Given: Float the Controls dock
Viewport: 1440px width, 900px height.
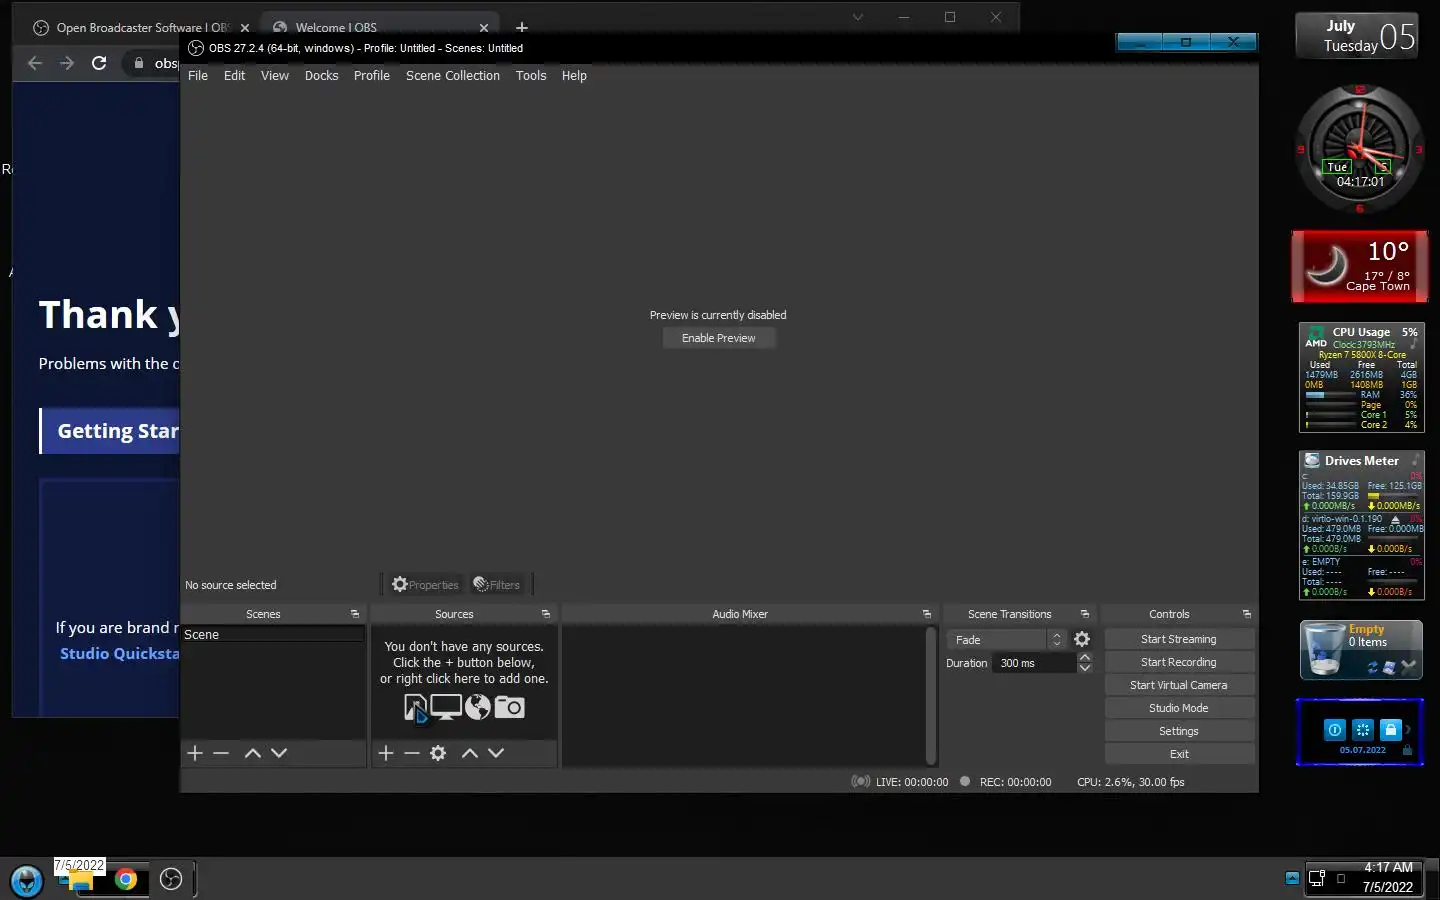Looking at the screenshot, I should [x=1246, y=614].
